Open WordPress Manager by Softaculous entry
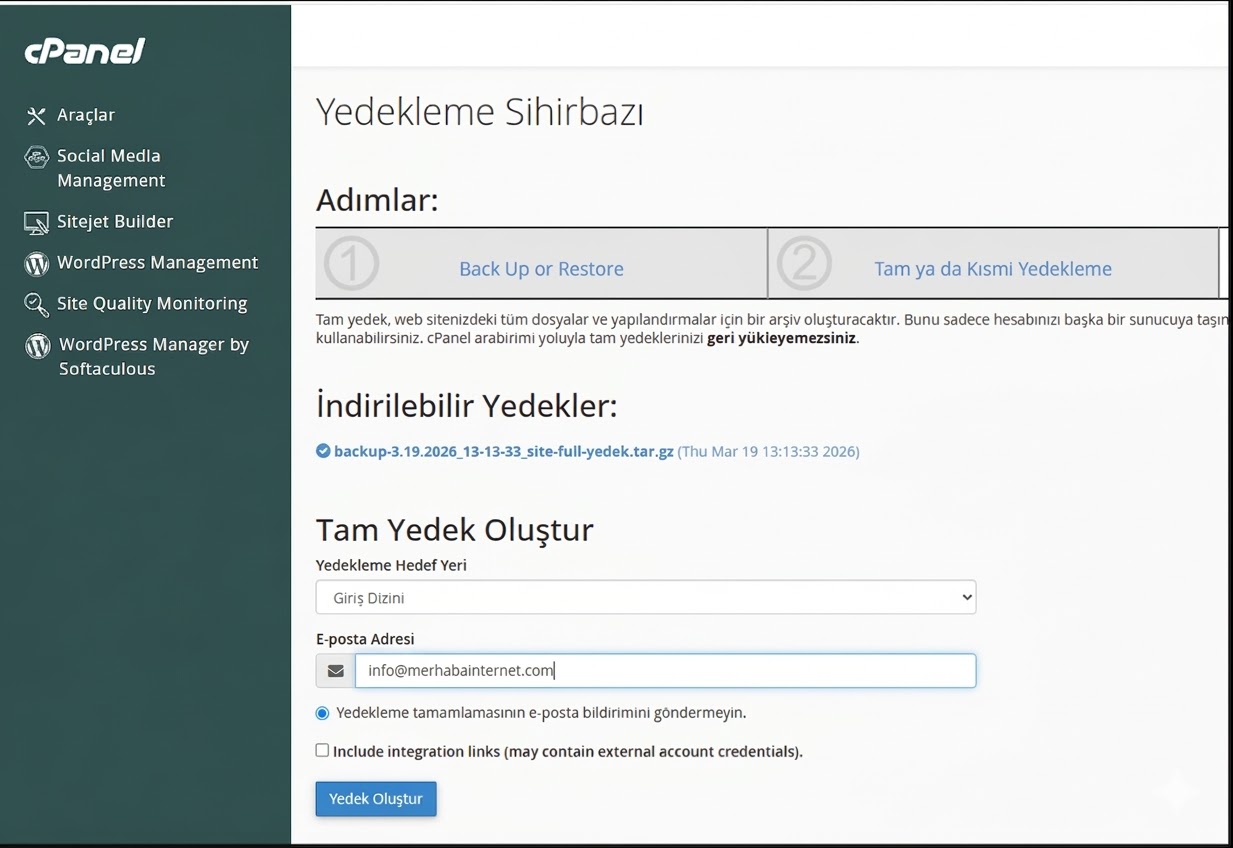 [153, 356]
